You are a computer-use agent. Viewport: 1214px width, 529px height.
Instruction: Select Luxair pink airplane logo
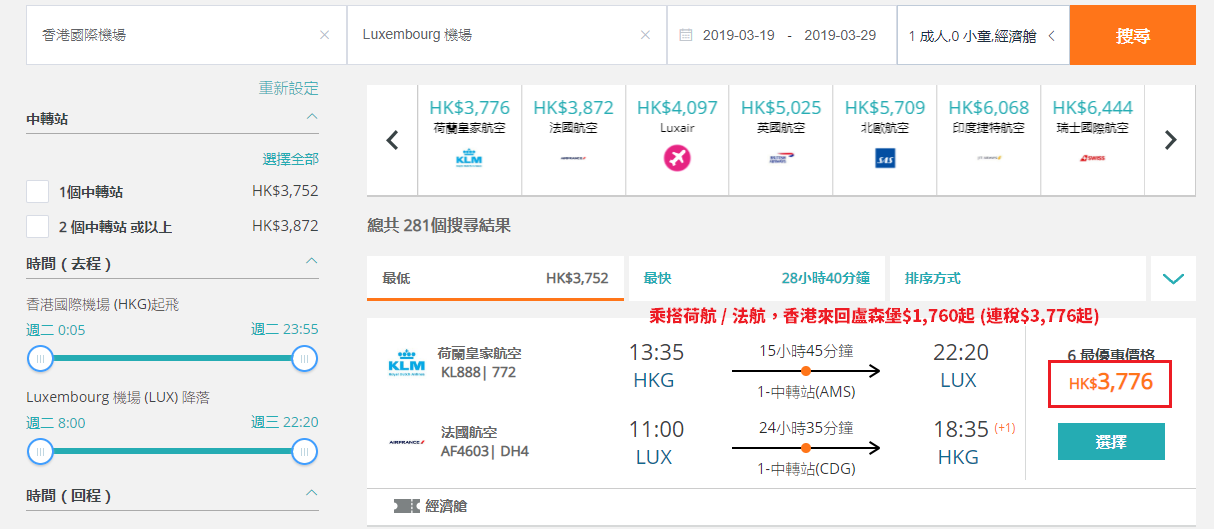point(677,158)
